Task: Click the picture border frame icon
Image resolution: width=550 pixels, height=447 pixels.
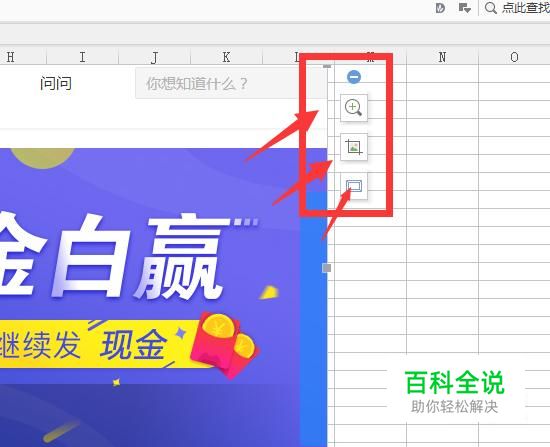Action: (x=354, y=186)
